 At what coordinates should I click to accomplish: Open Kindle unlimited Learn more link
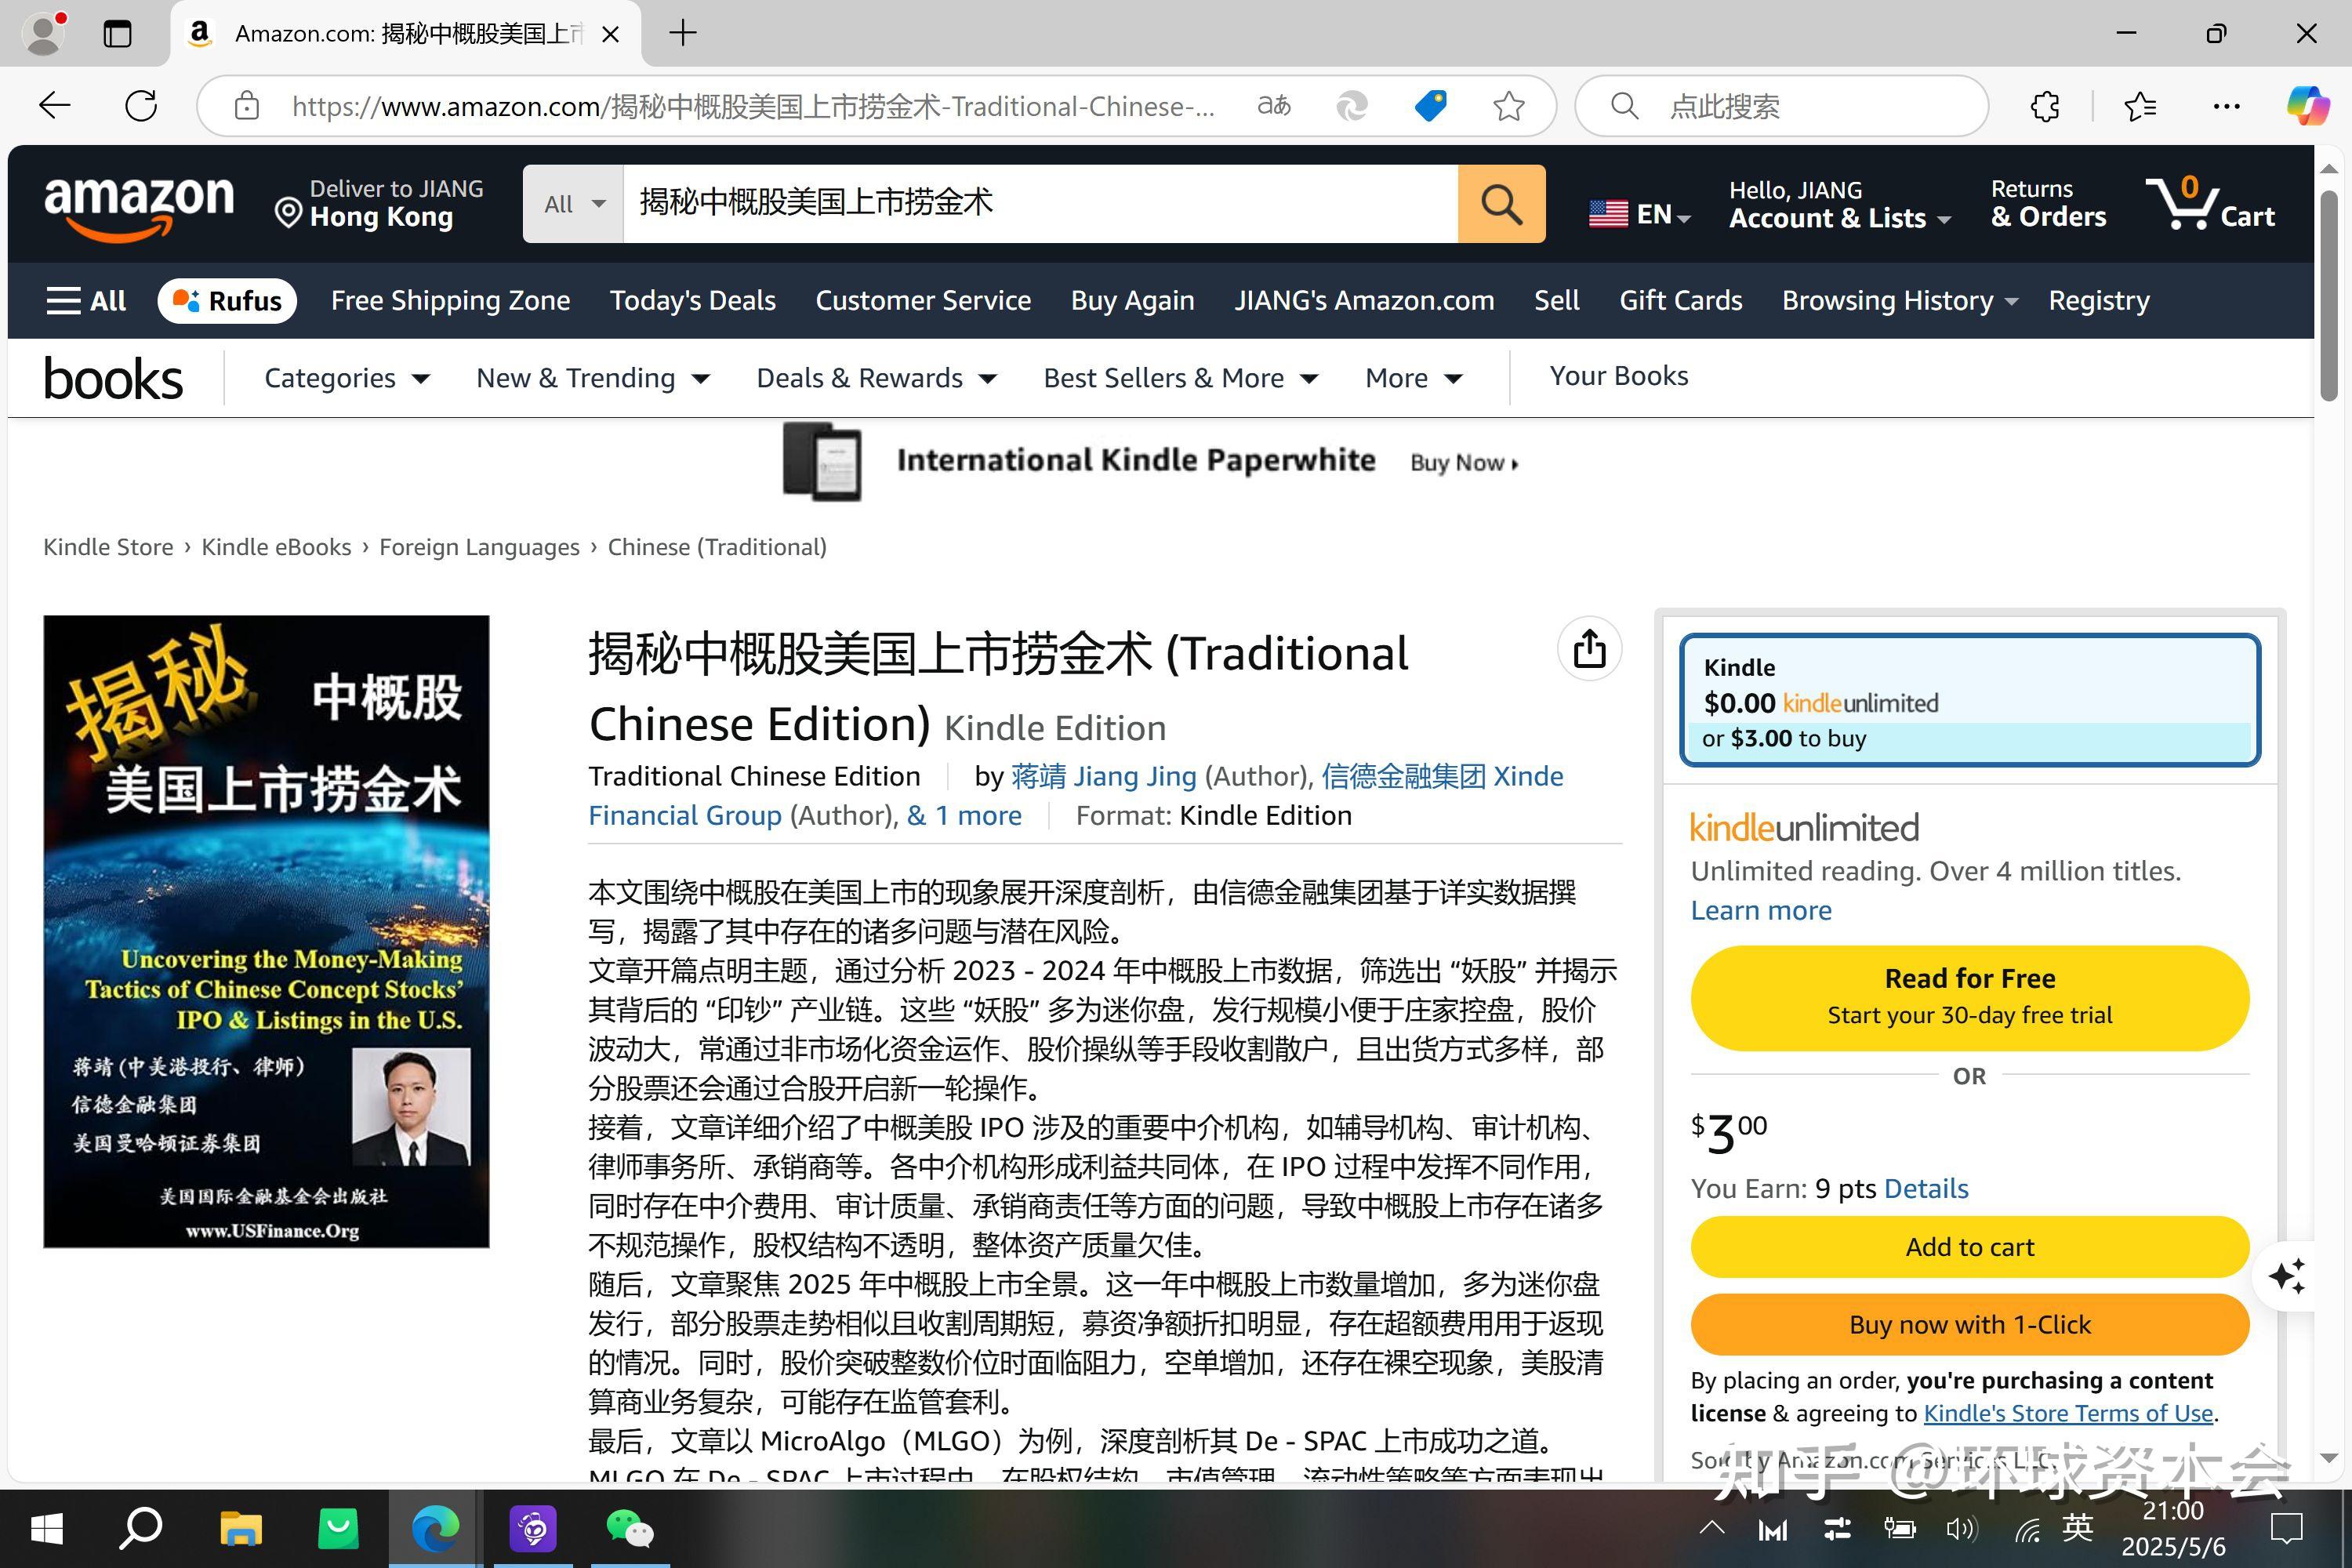coord(1761,910)
